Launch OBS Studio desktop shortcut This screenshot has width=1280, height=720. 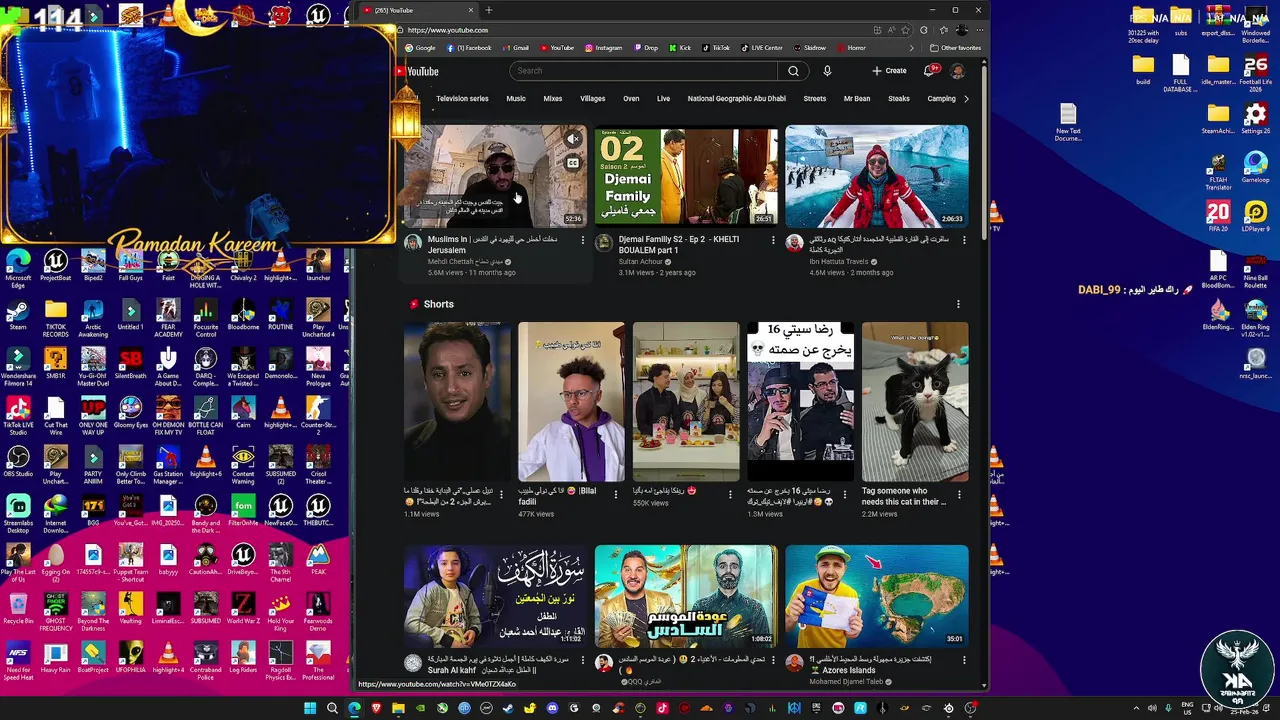[x=18, y=461]
